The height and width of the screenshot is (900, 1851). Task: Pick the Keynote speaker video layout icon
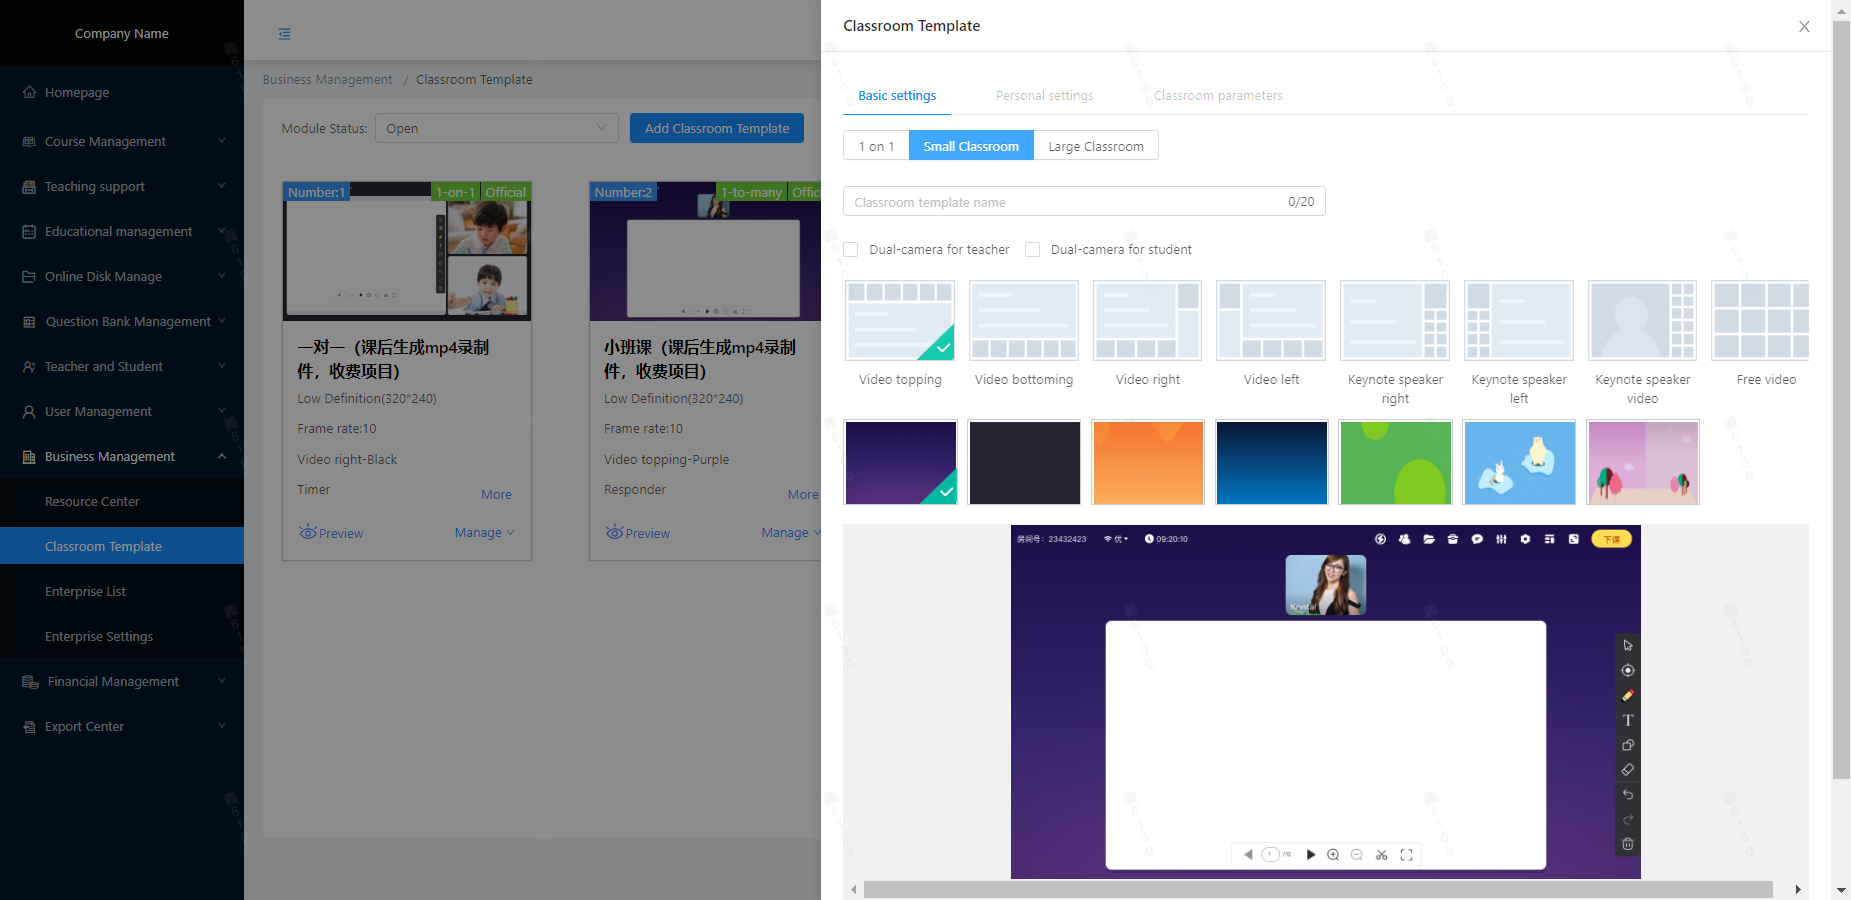1642,321
